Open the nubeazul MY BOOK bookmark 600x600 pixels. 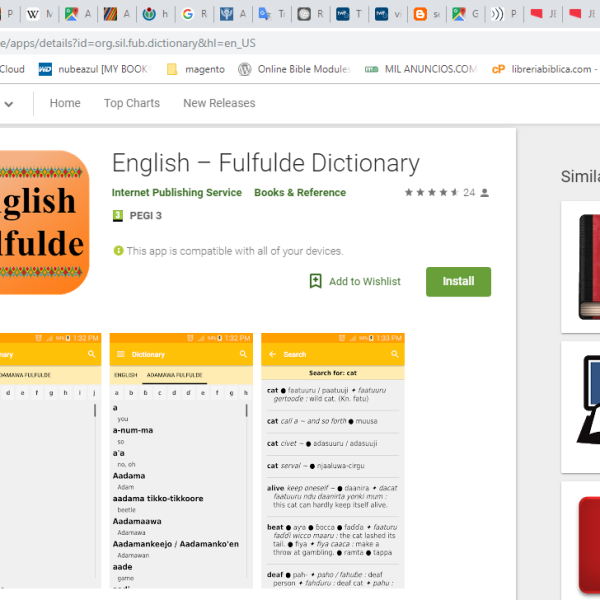tap(96, 69)
